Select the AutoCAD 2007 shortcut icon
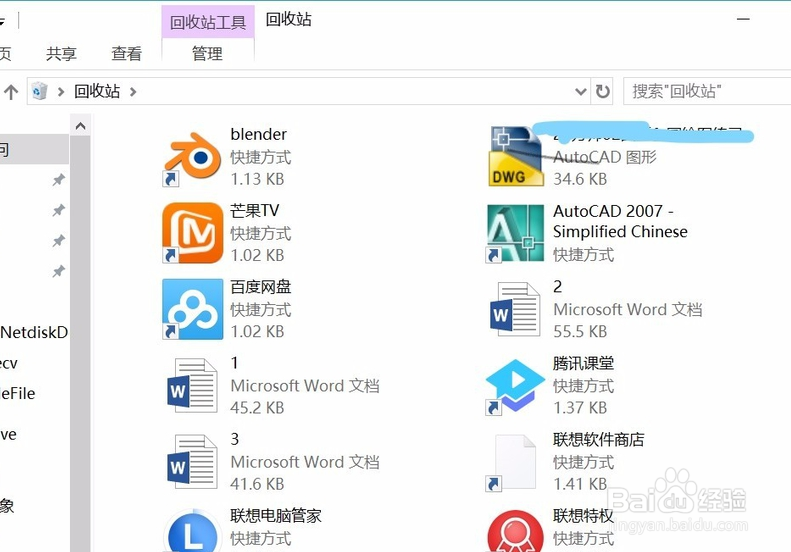Screen dimensions: 791x552 515,233
